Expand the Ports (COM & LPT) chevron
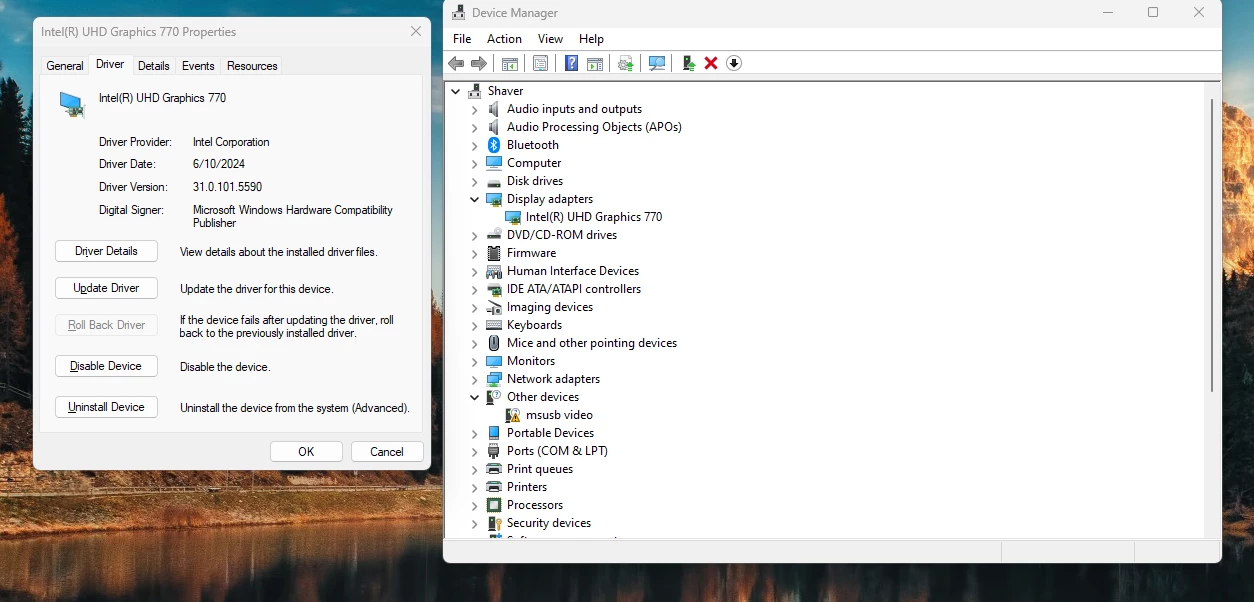The width and height of the screenshot is (1254, 602). coord(475,451)
